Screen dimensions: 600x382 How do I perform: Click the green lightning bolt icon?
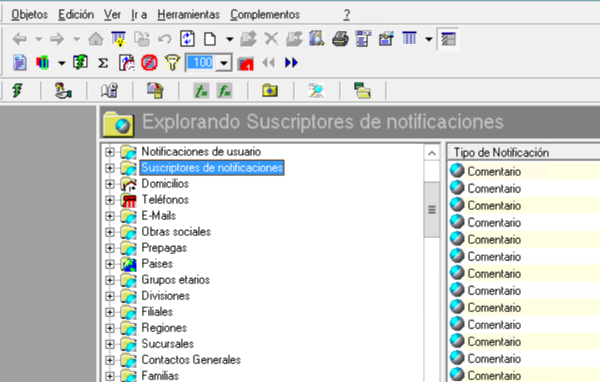pos(17,91)
